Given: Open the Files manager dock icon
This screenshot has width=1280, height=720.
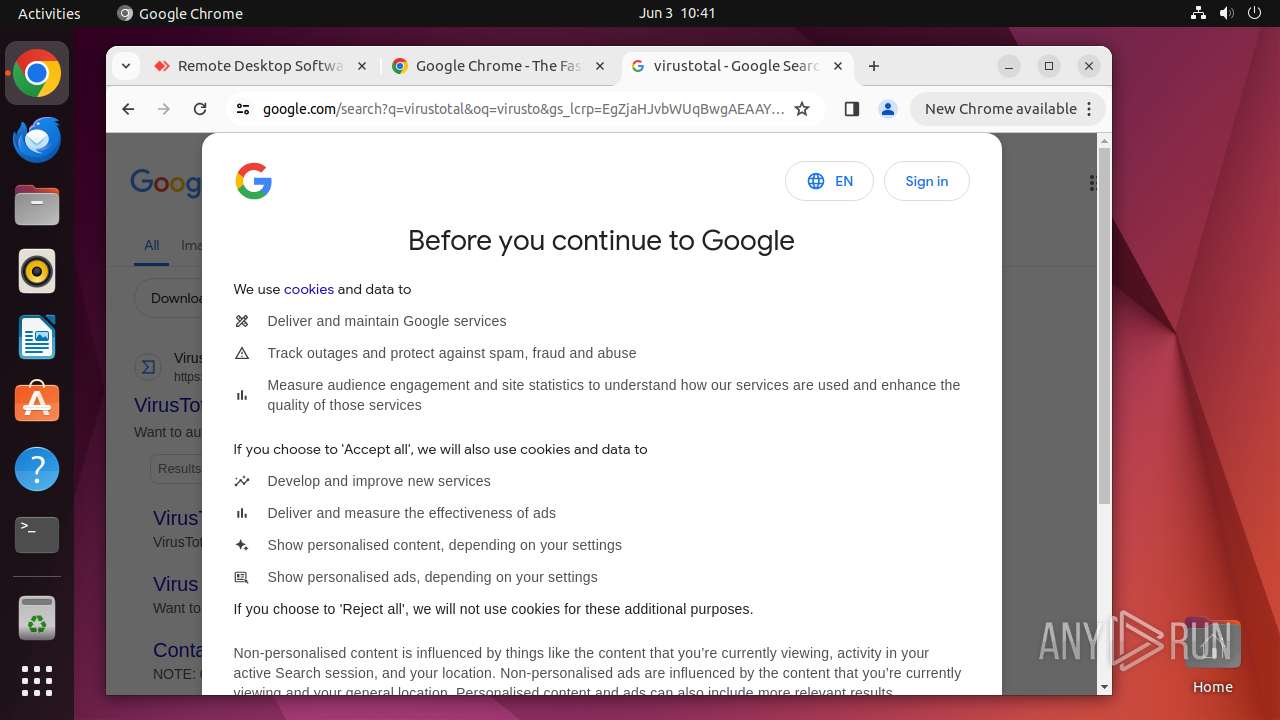Looking at the screenshot, I should tap(37, 206).
